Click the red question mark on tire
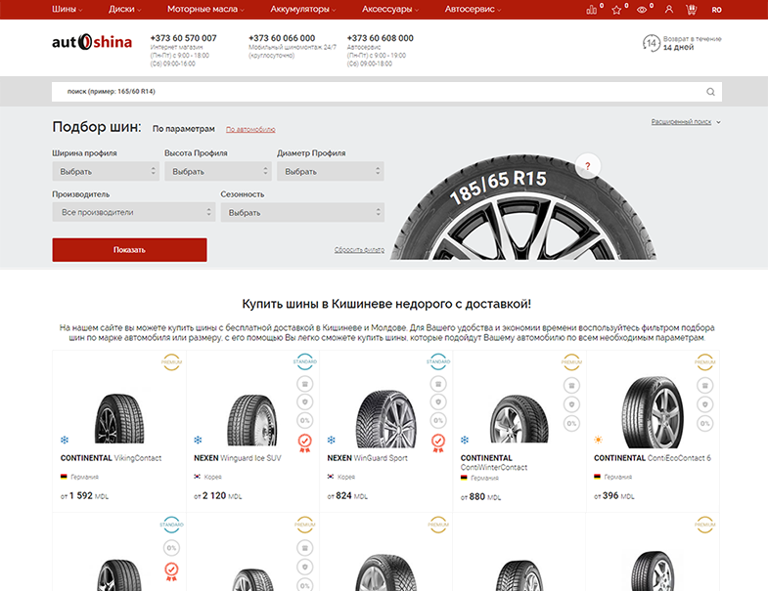 click(x=588, y=166)
